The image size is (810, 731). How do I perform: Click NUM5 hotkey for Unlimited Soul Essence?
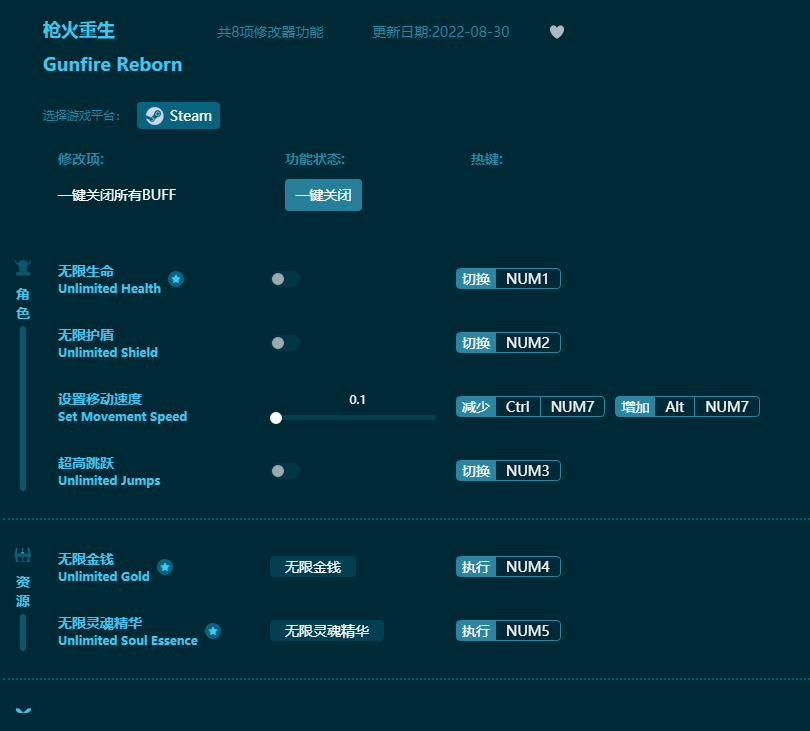tap(527, 631)
